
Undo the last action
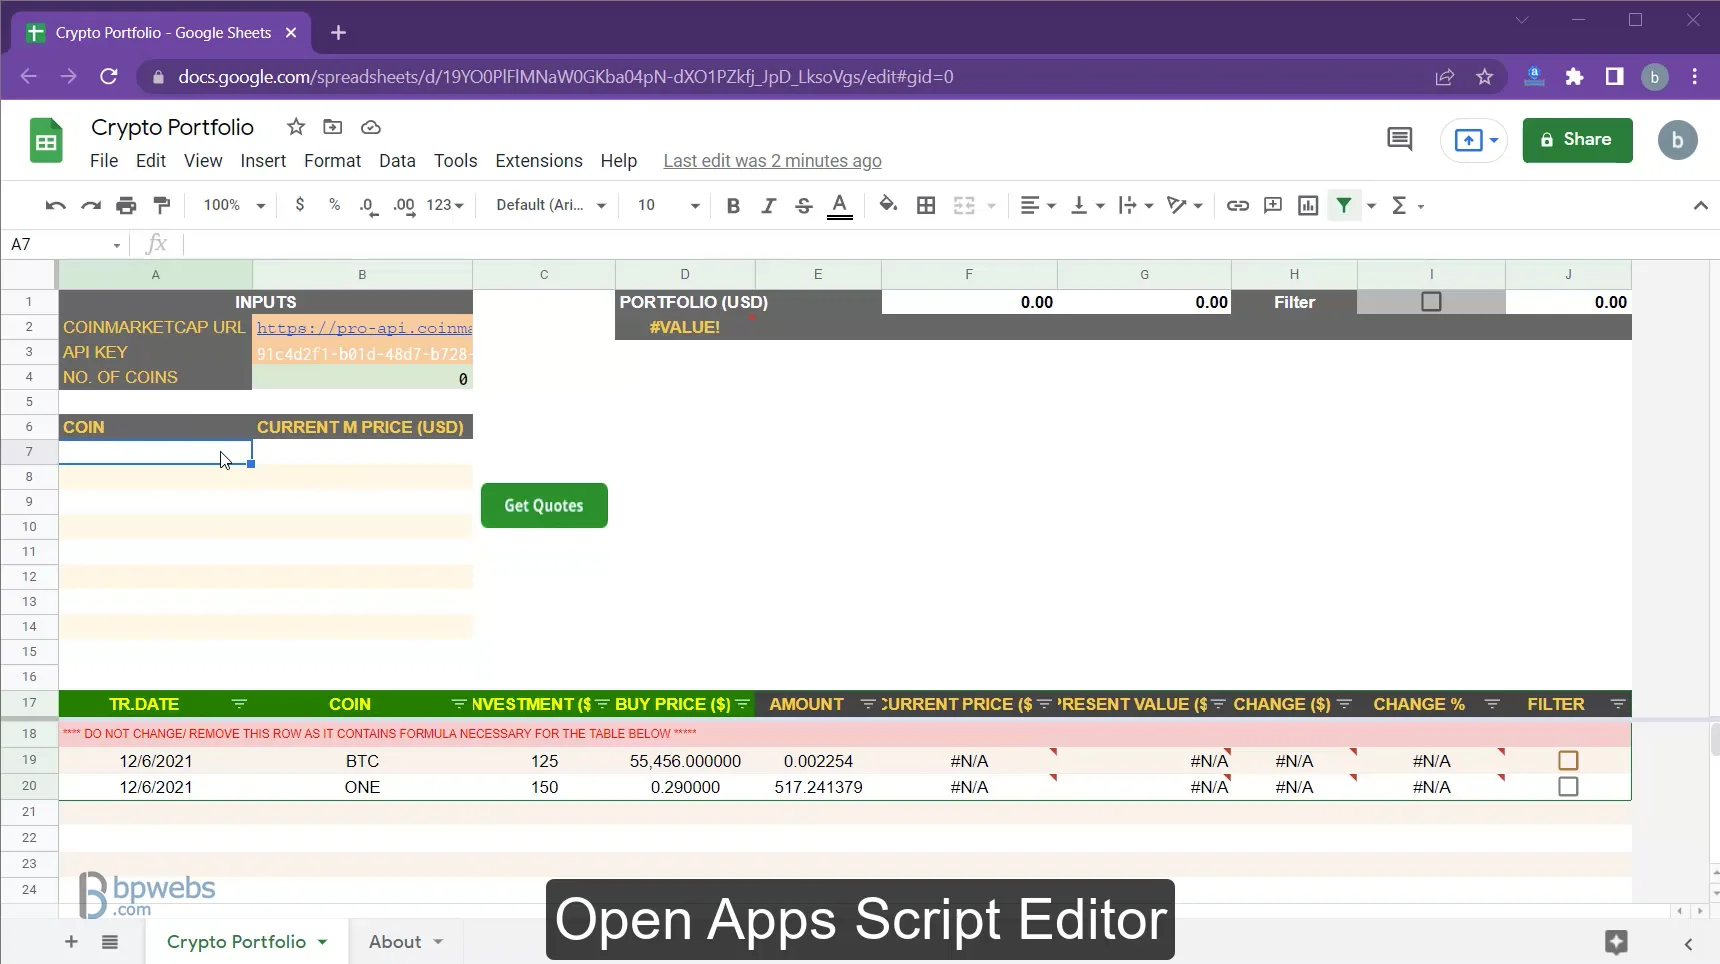coord(54,205)
